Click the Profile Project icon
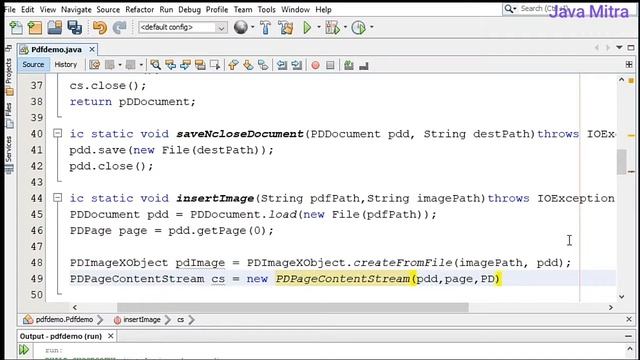 tap(359, 27)
